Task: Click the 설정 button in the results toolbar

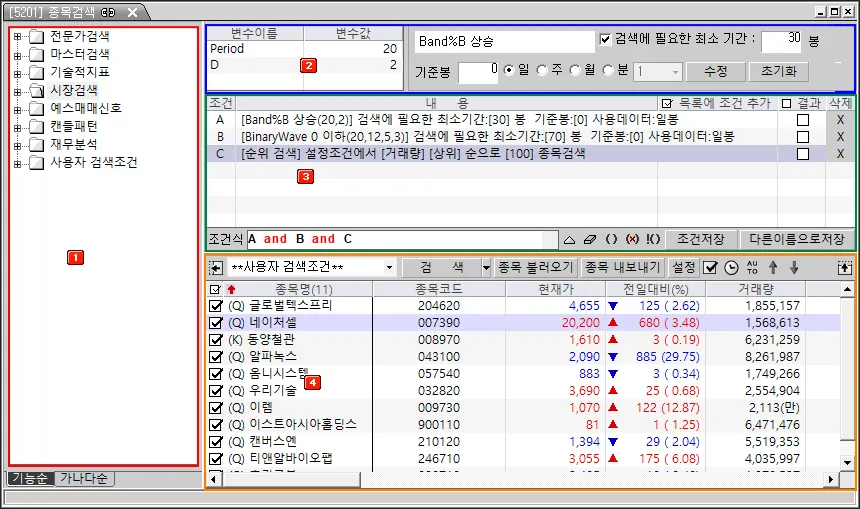Action: click(x=684, y=268)
